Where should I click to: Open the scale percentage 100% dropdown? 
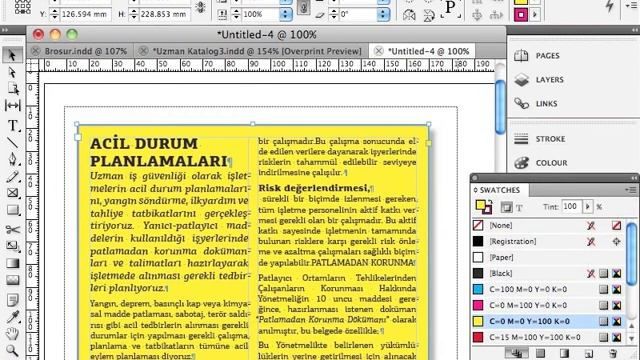click(286, 14)
